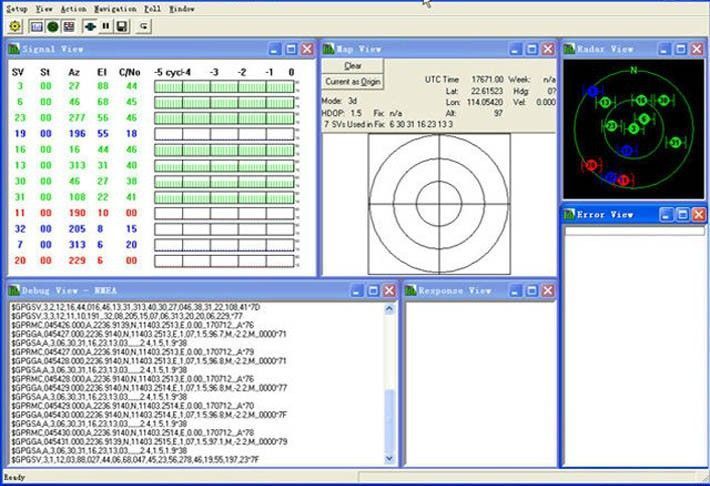710x486 pixels.
Task: Select green satellite 13 in Radar View
Action: click(x=606, y=103)
